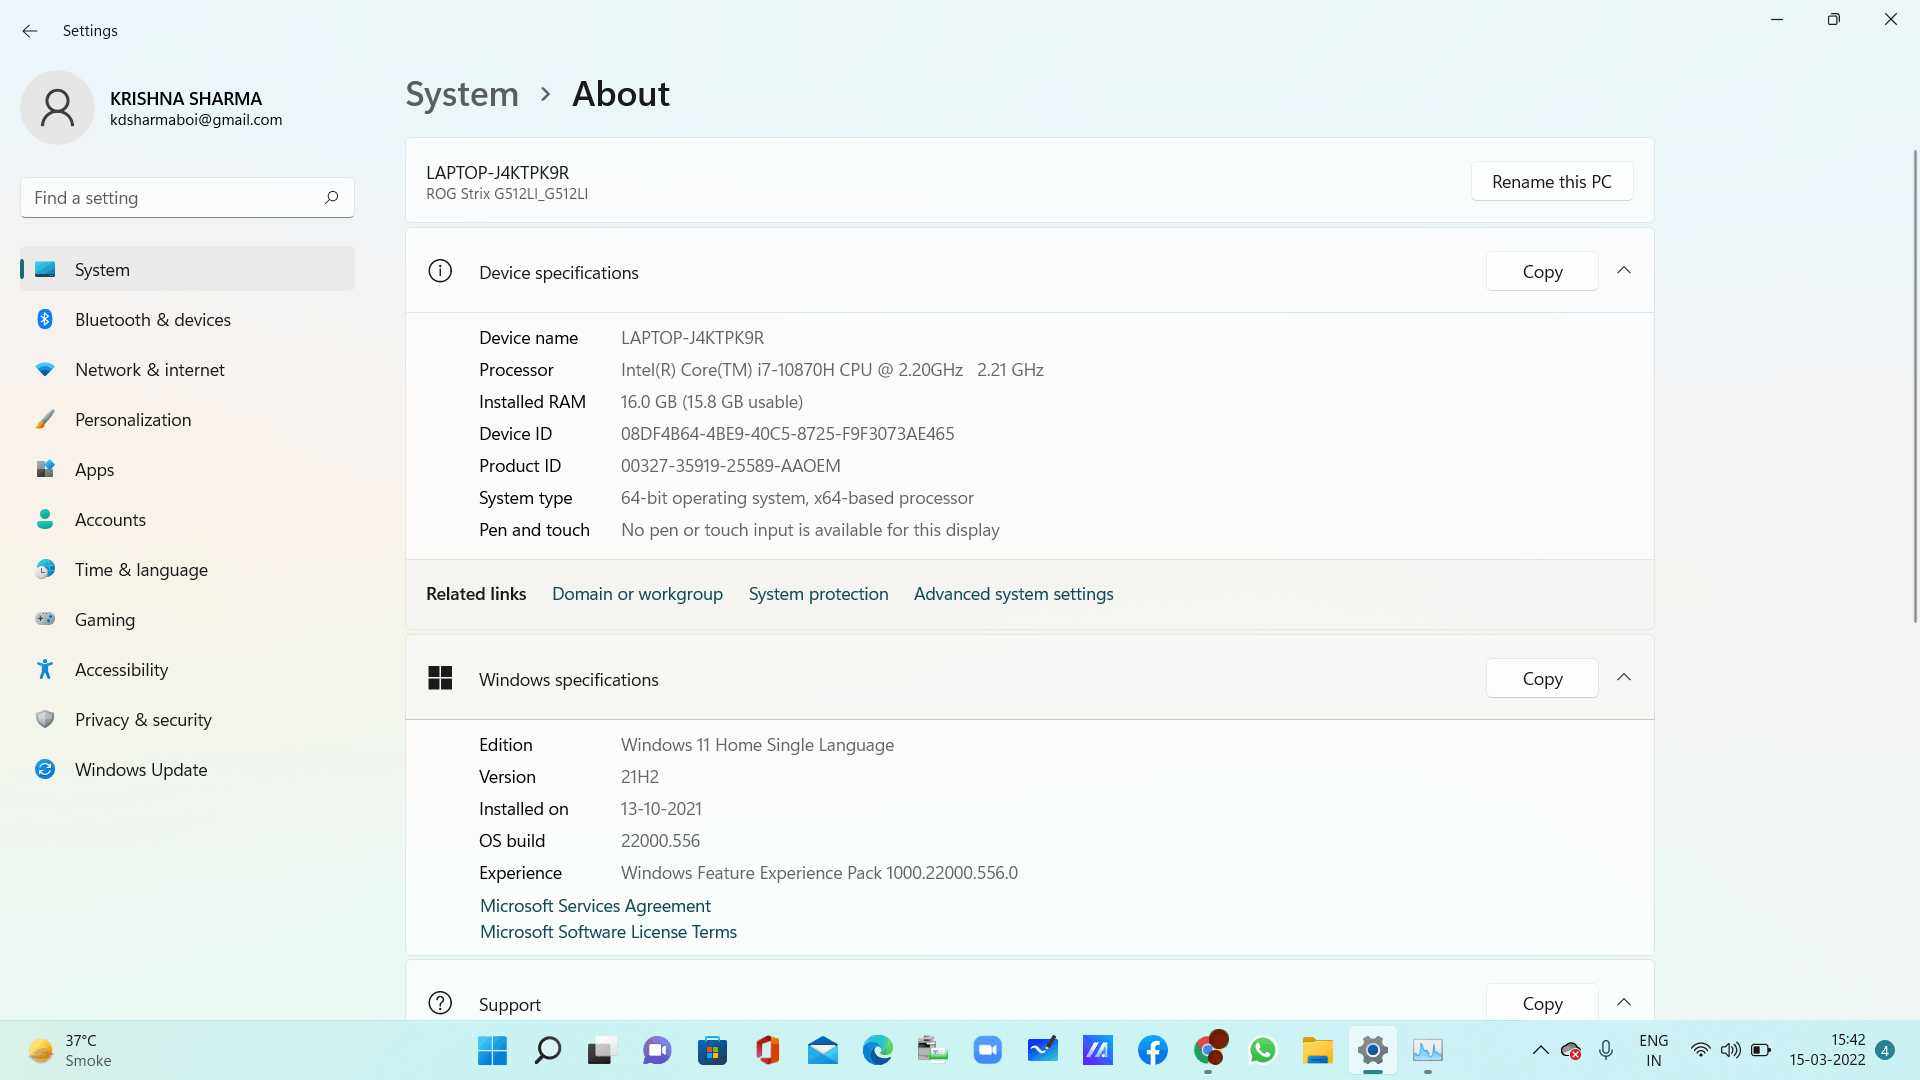The height and width of the screenshot is (1080, 1920).
Task: Select Time & language in sidebar
Action: point(140,570)
